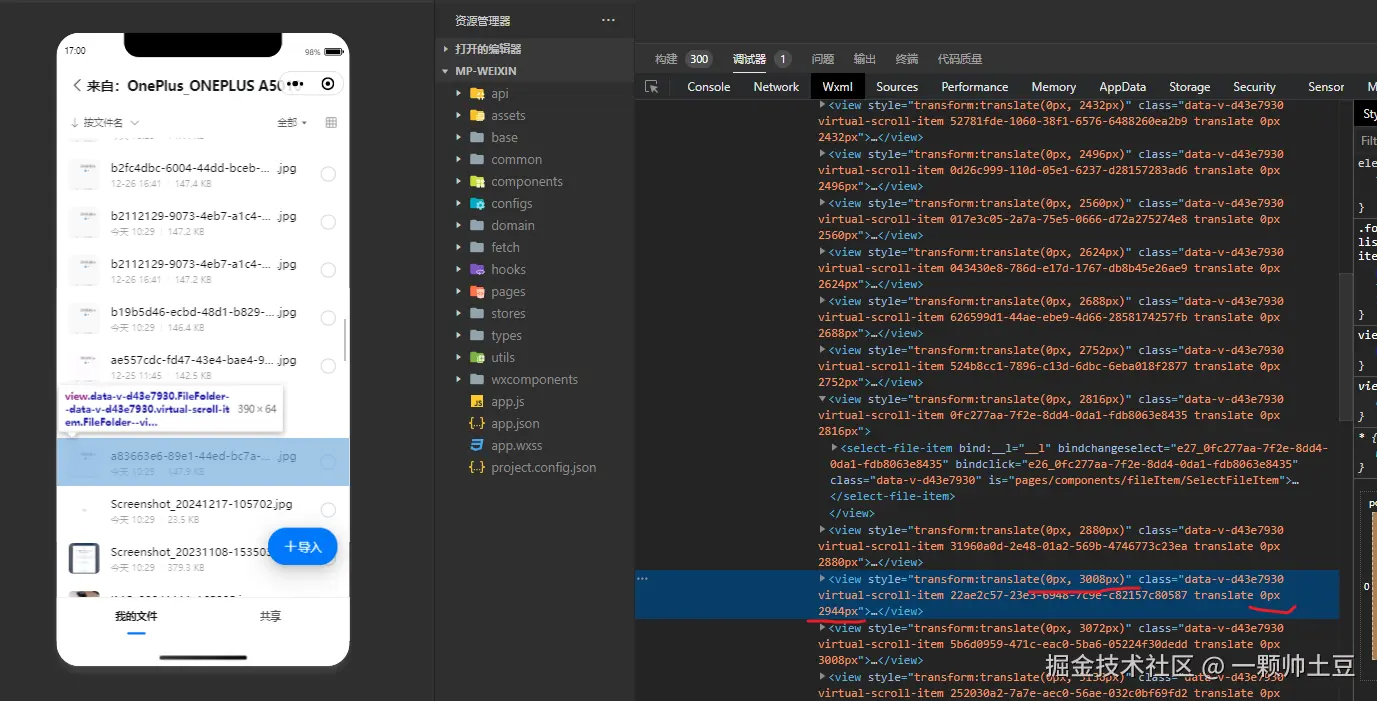Expand the domain folder chevron

pos(459,225)
